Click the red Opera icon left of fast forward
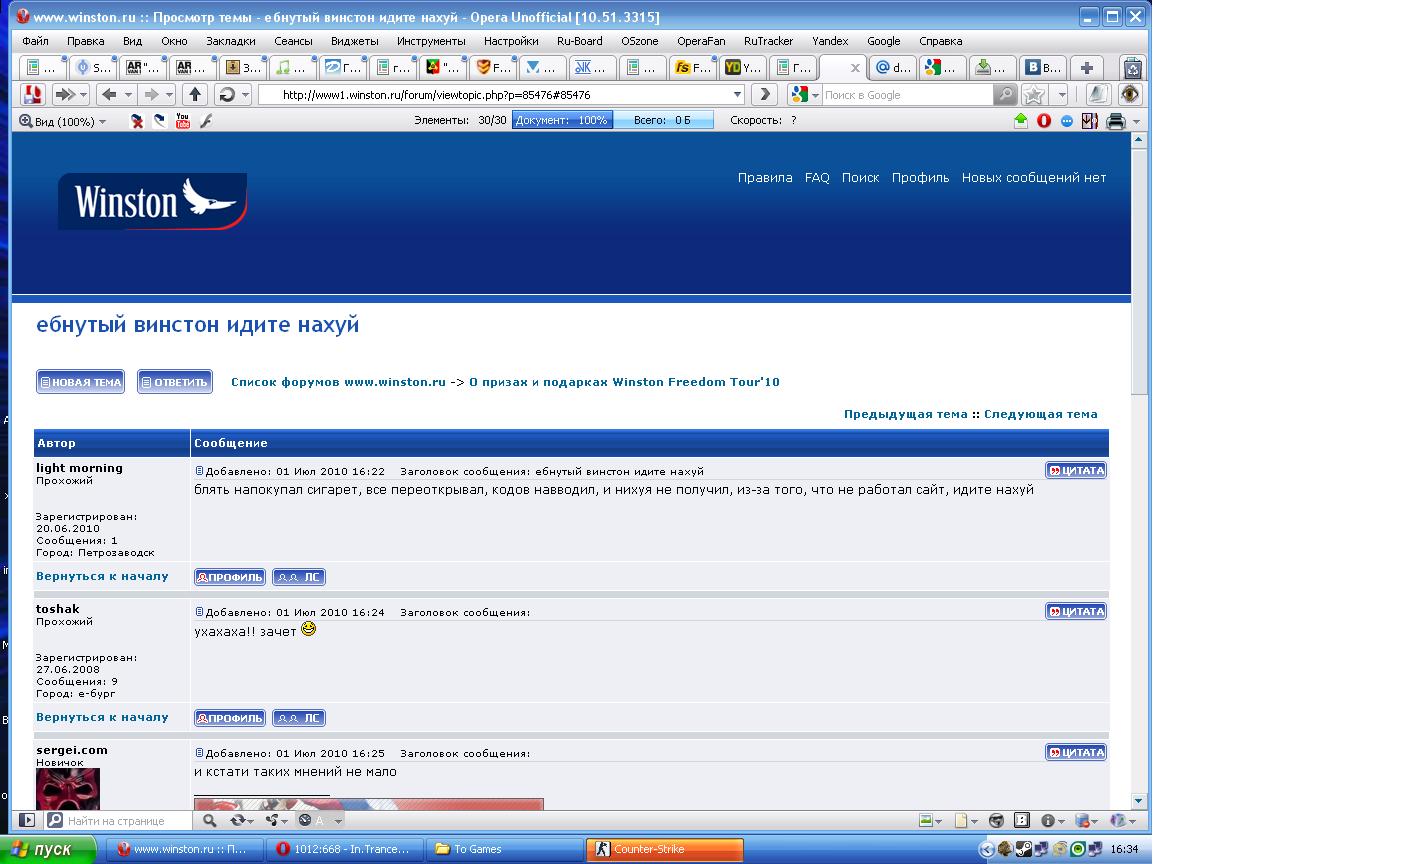Viewport: 1425px width, 864px height. (x=32, y=94)
